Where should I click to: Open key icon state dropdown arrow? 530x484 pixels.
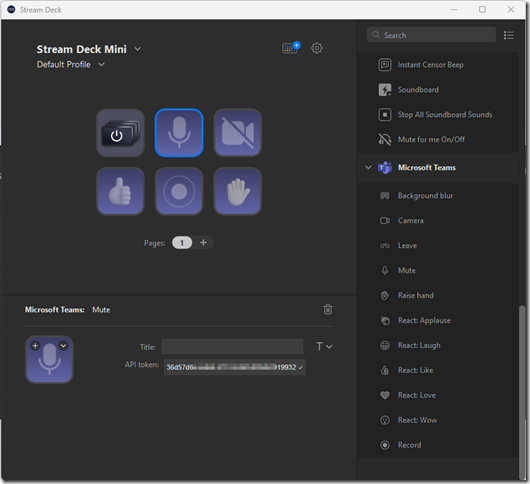(63, 345)
